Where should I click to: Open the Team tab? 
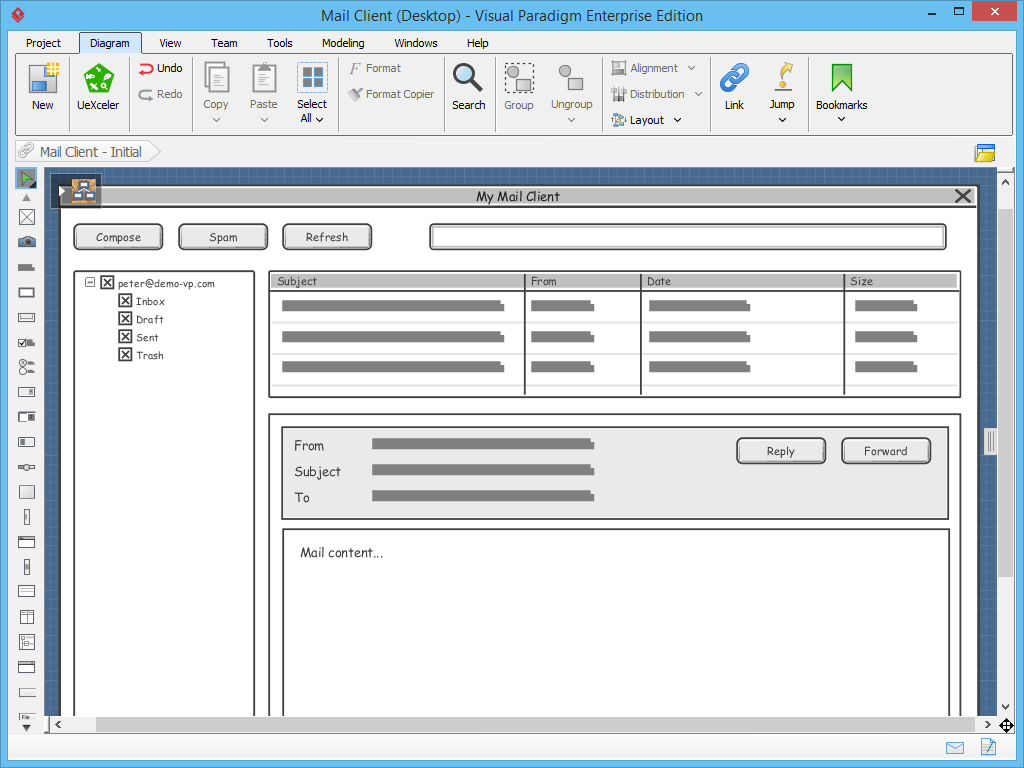click(x=224, y=43)
